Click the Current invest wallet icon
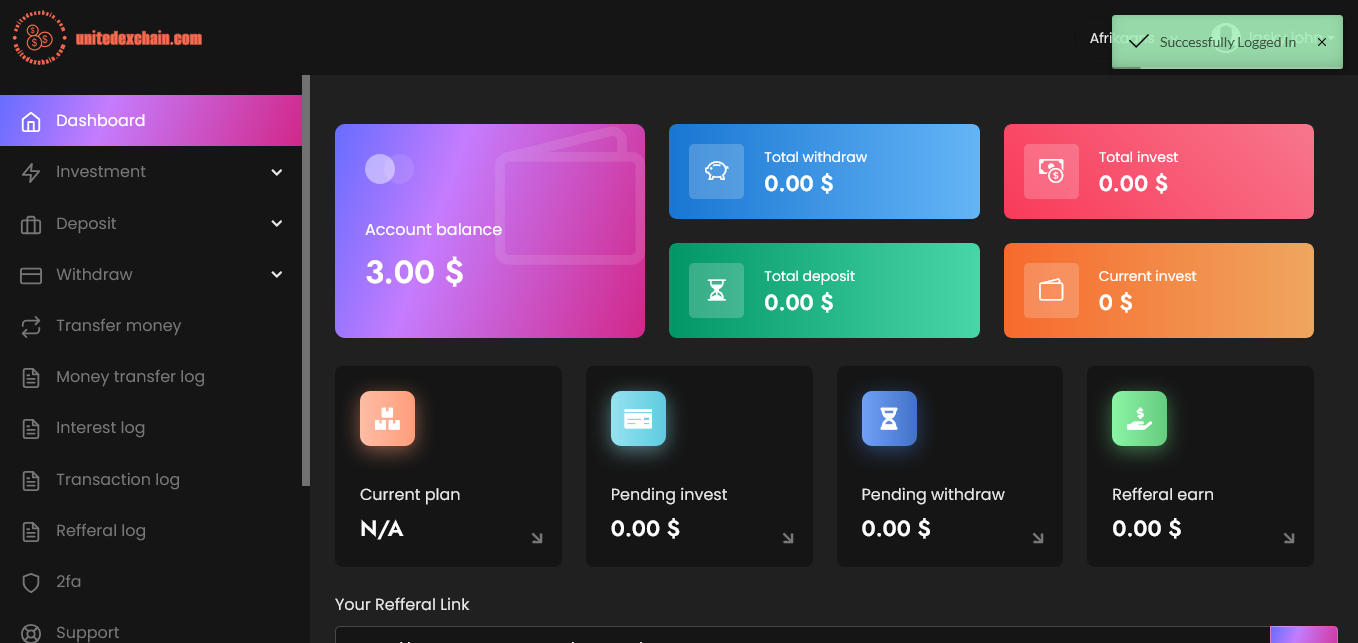 click(1051, 290)
